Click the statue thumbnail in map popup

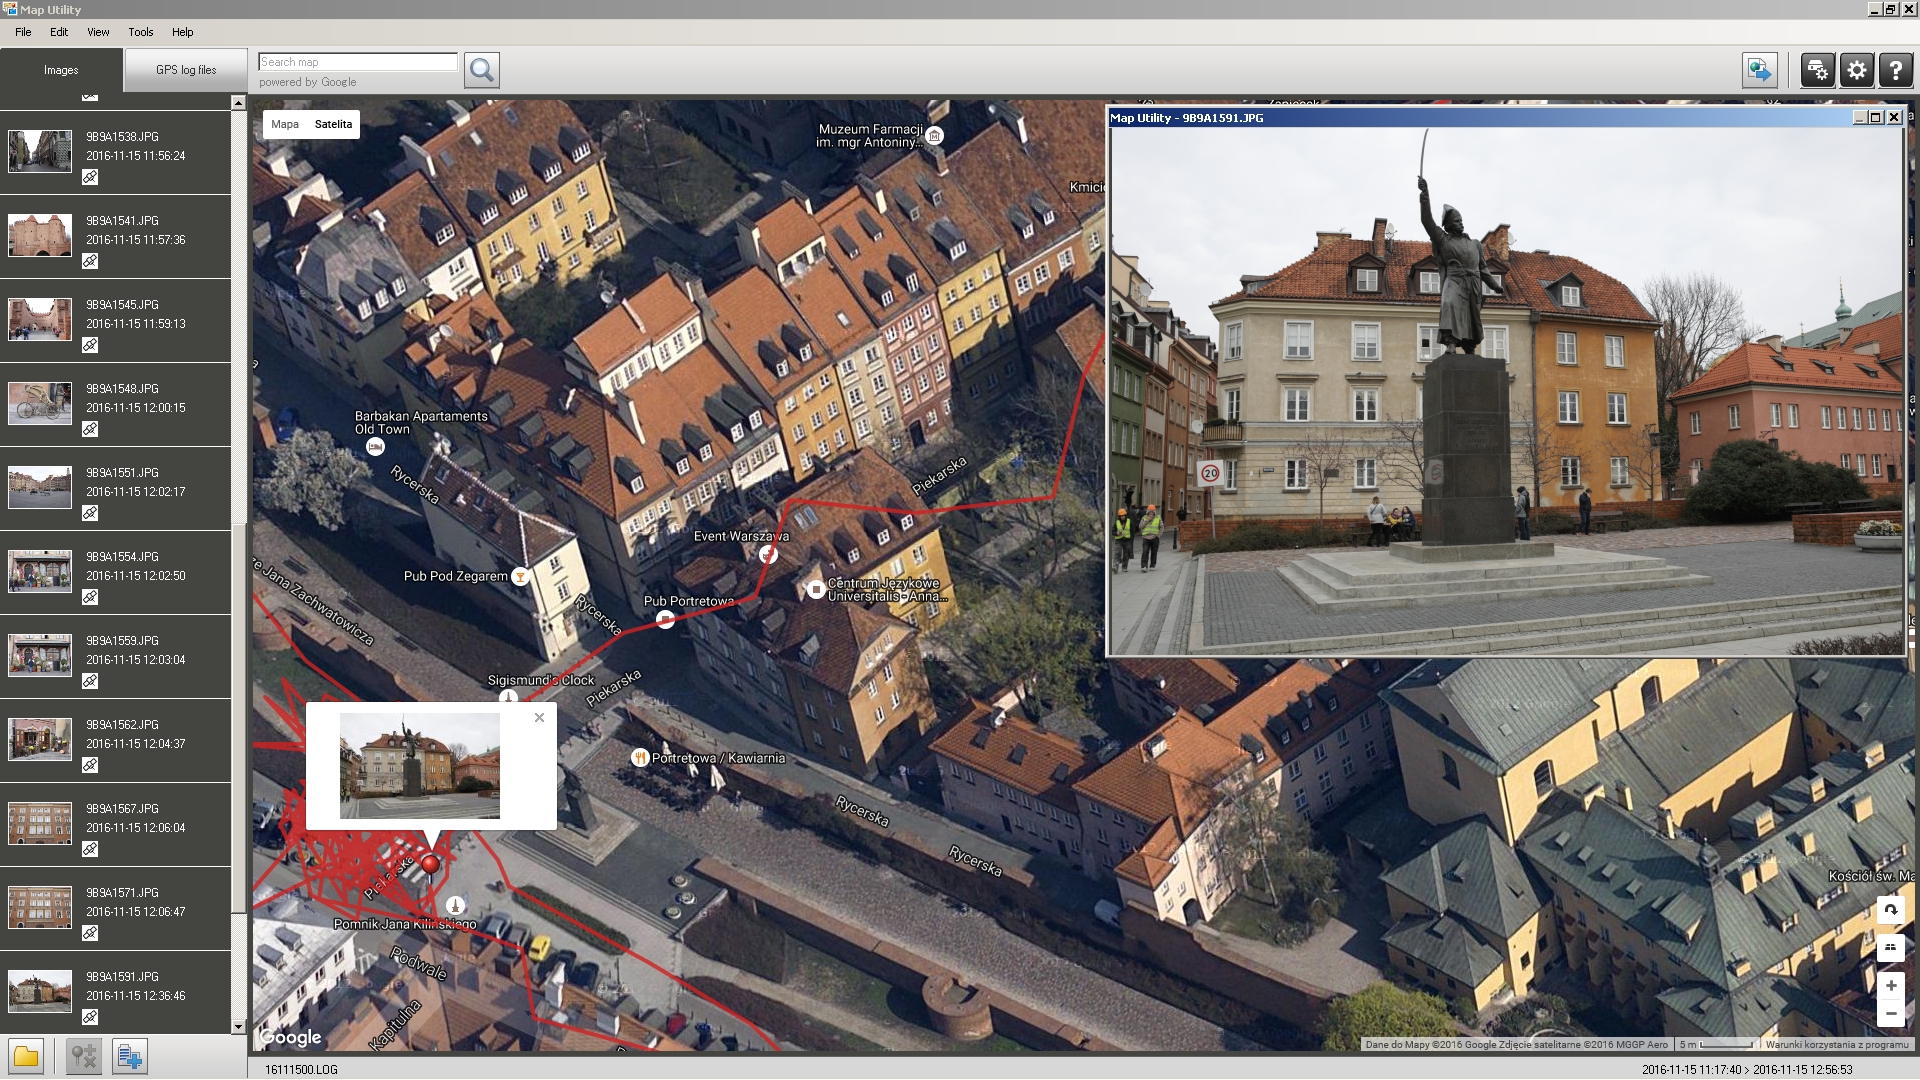pos(420,766)
